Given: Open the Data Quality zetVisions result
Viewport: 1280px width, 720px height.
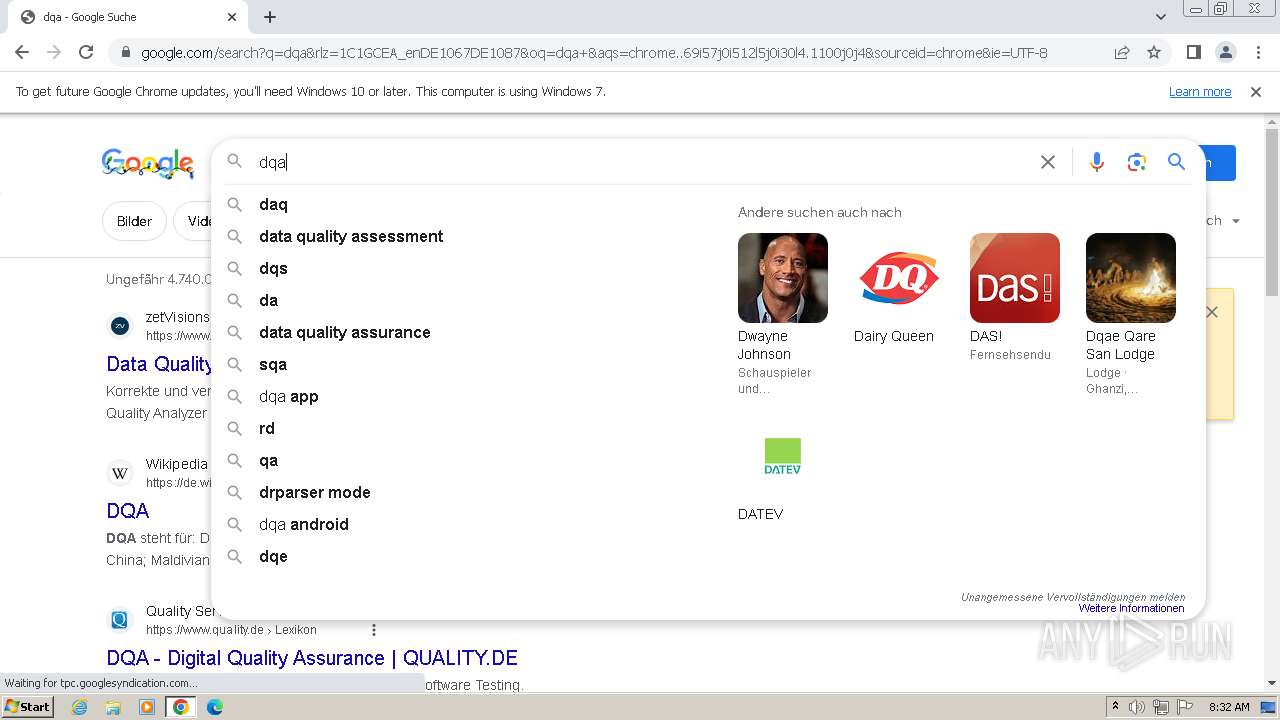Looking at the screenshot, I should 159,364.
